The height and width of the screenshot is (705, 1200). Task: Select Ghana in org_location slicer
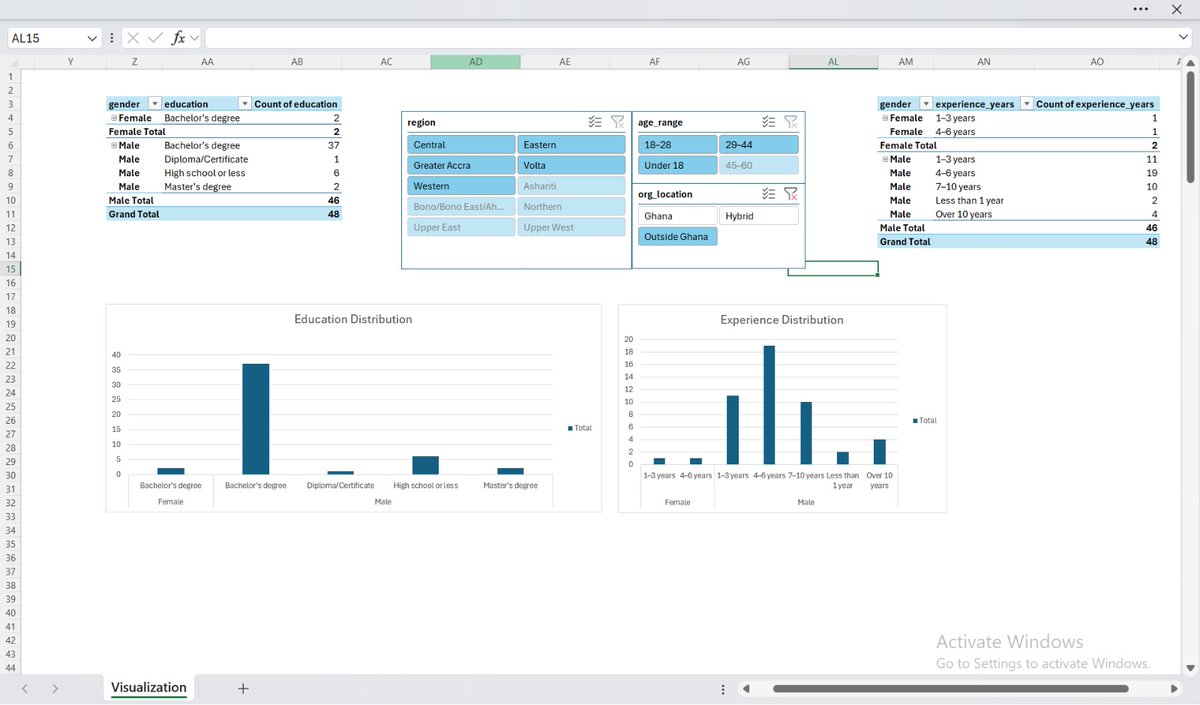[677, 216]
